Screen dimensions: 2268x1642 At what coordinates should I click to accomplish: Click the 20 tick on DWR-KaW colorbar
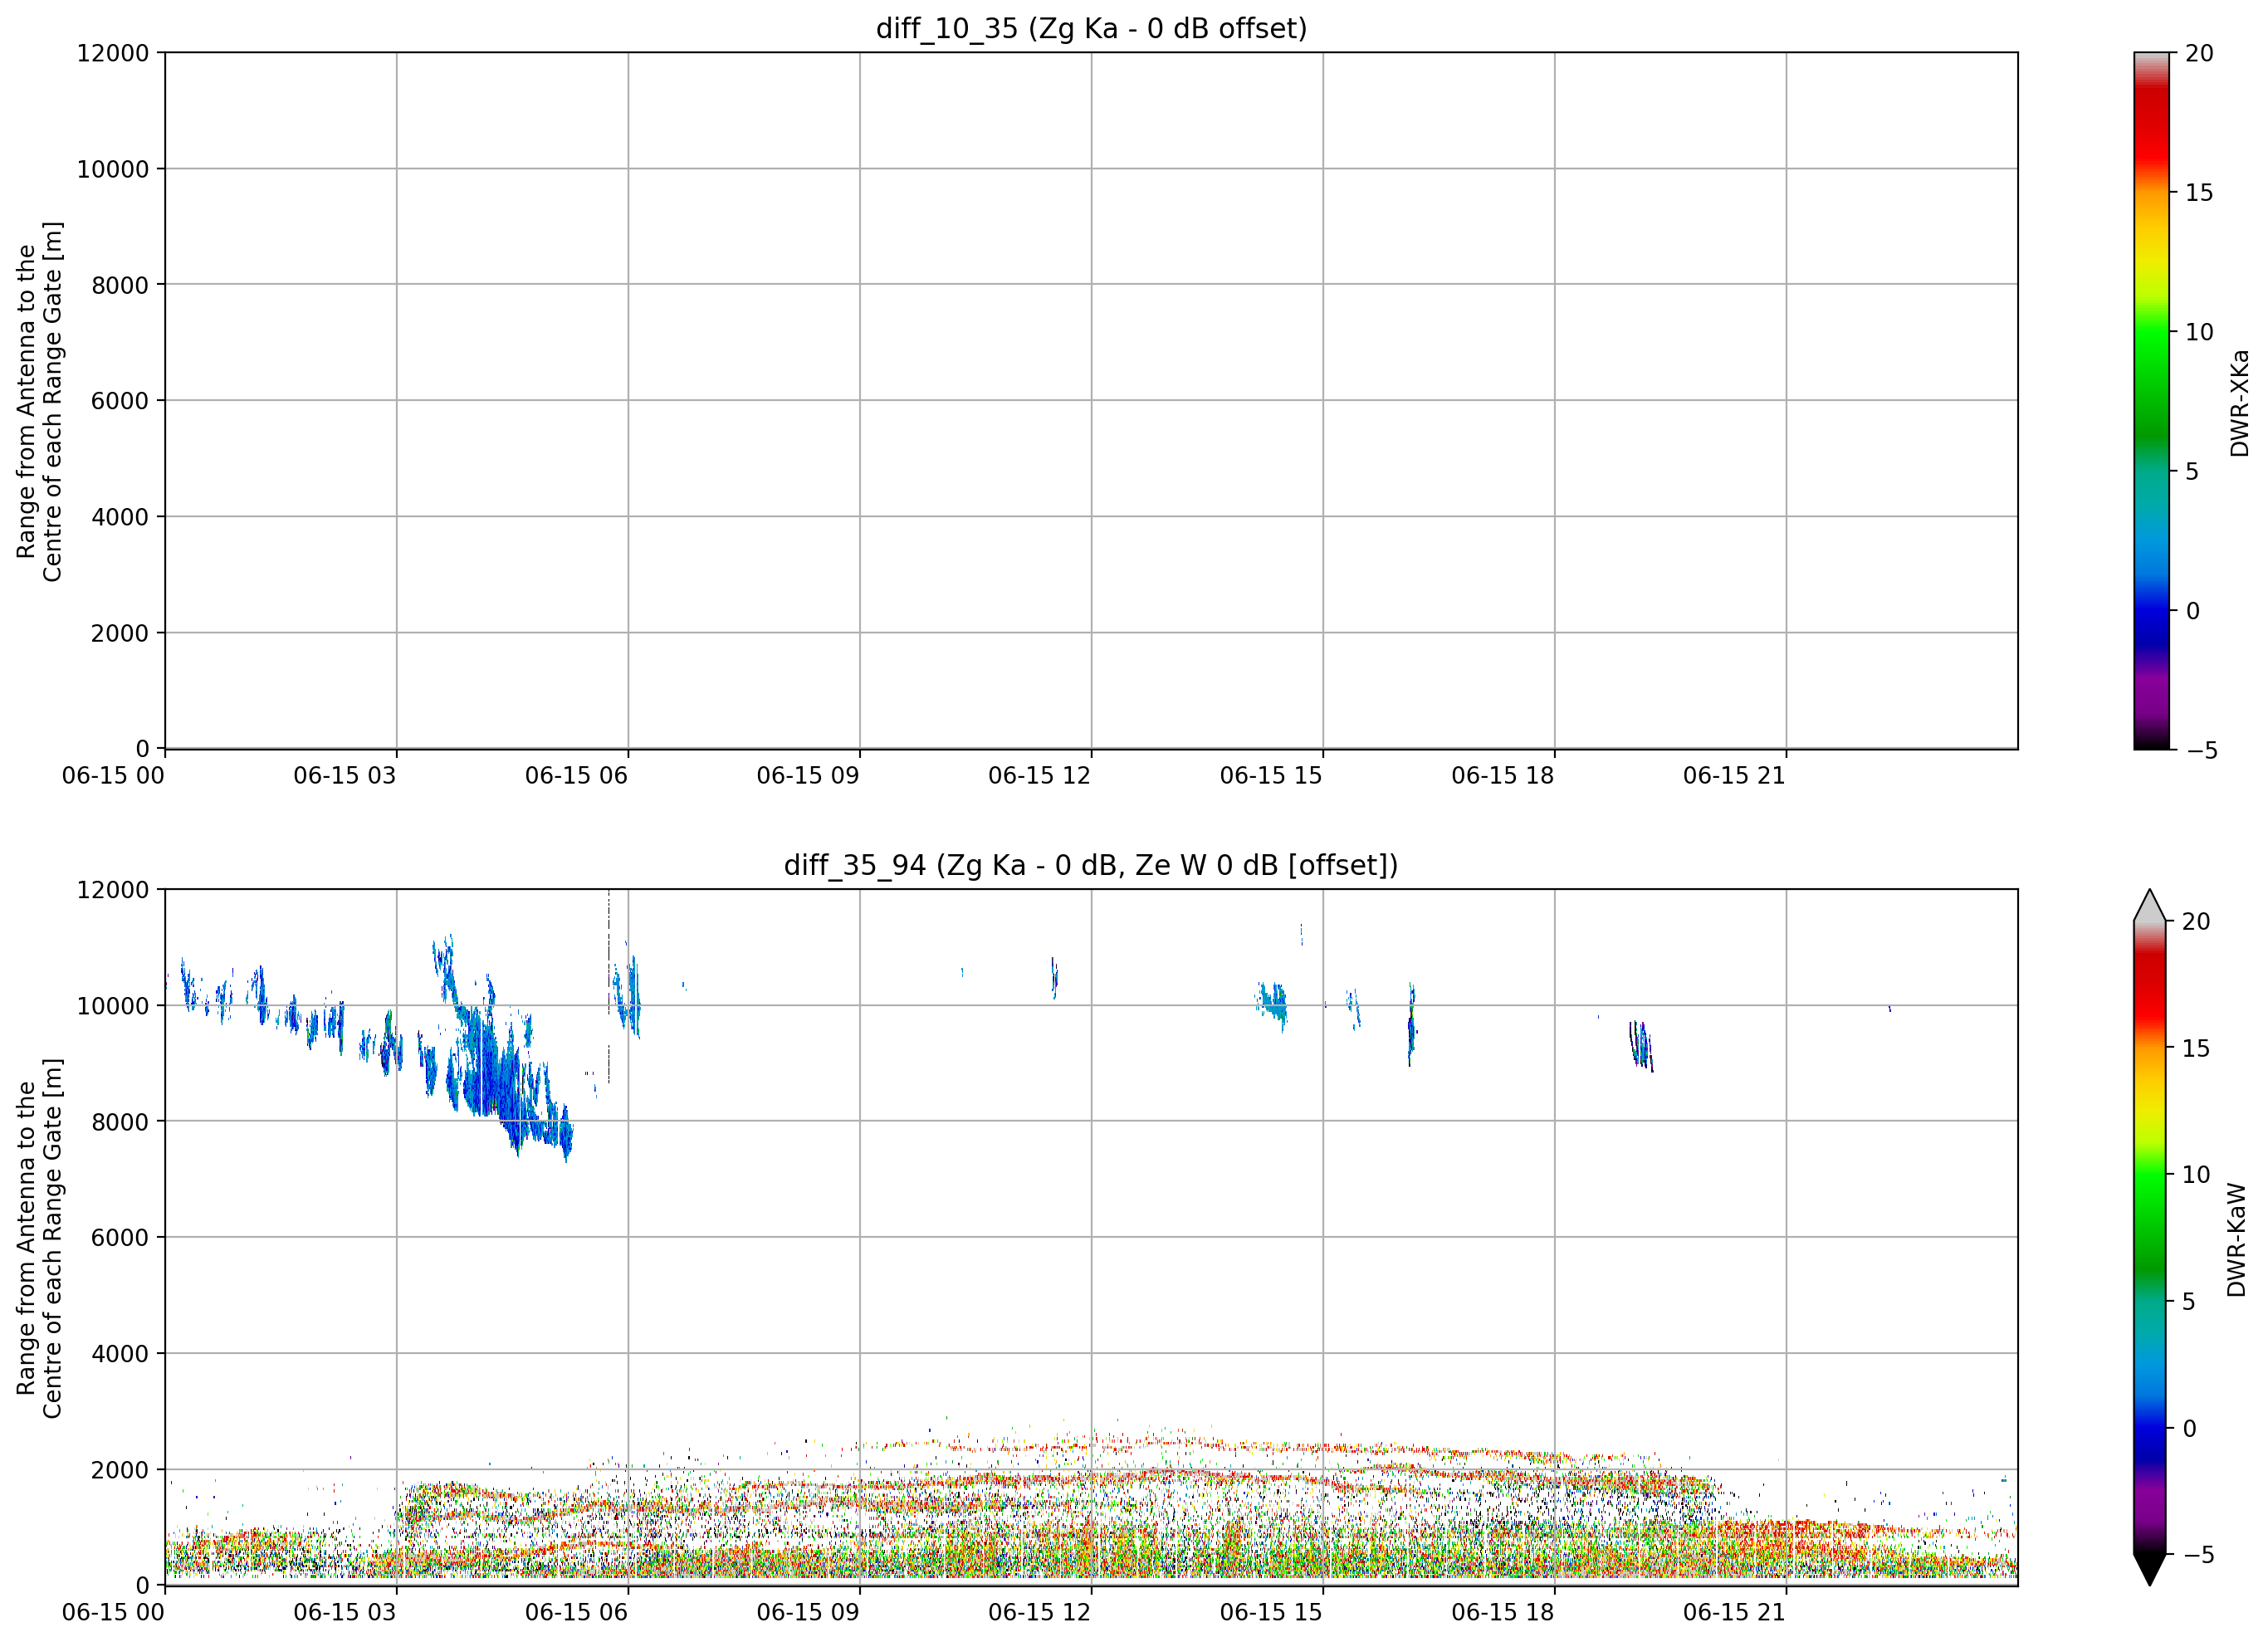click(x=2195, y=921)
